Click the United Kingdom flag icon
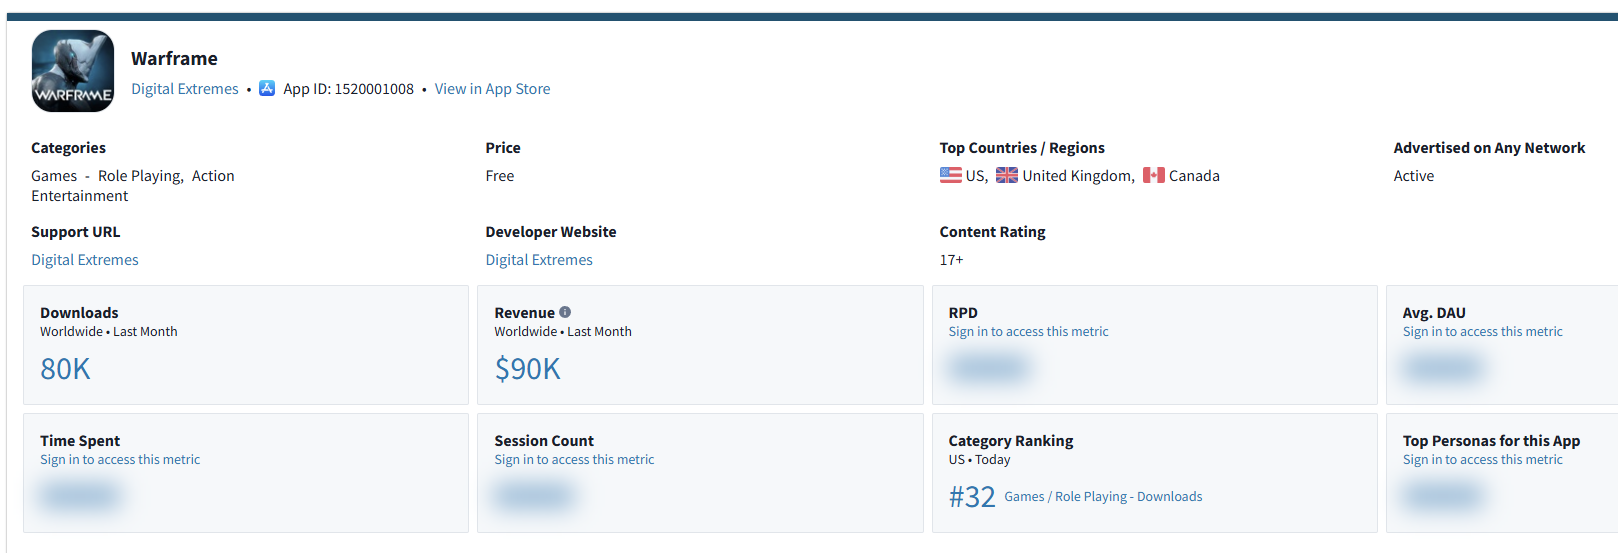 (1007, 175)
